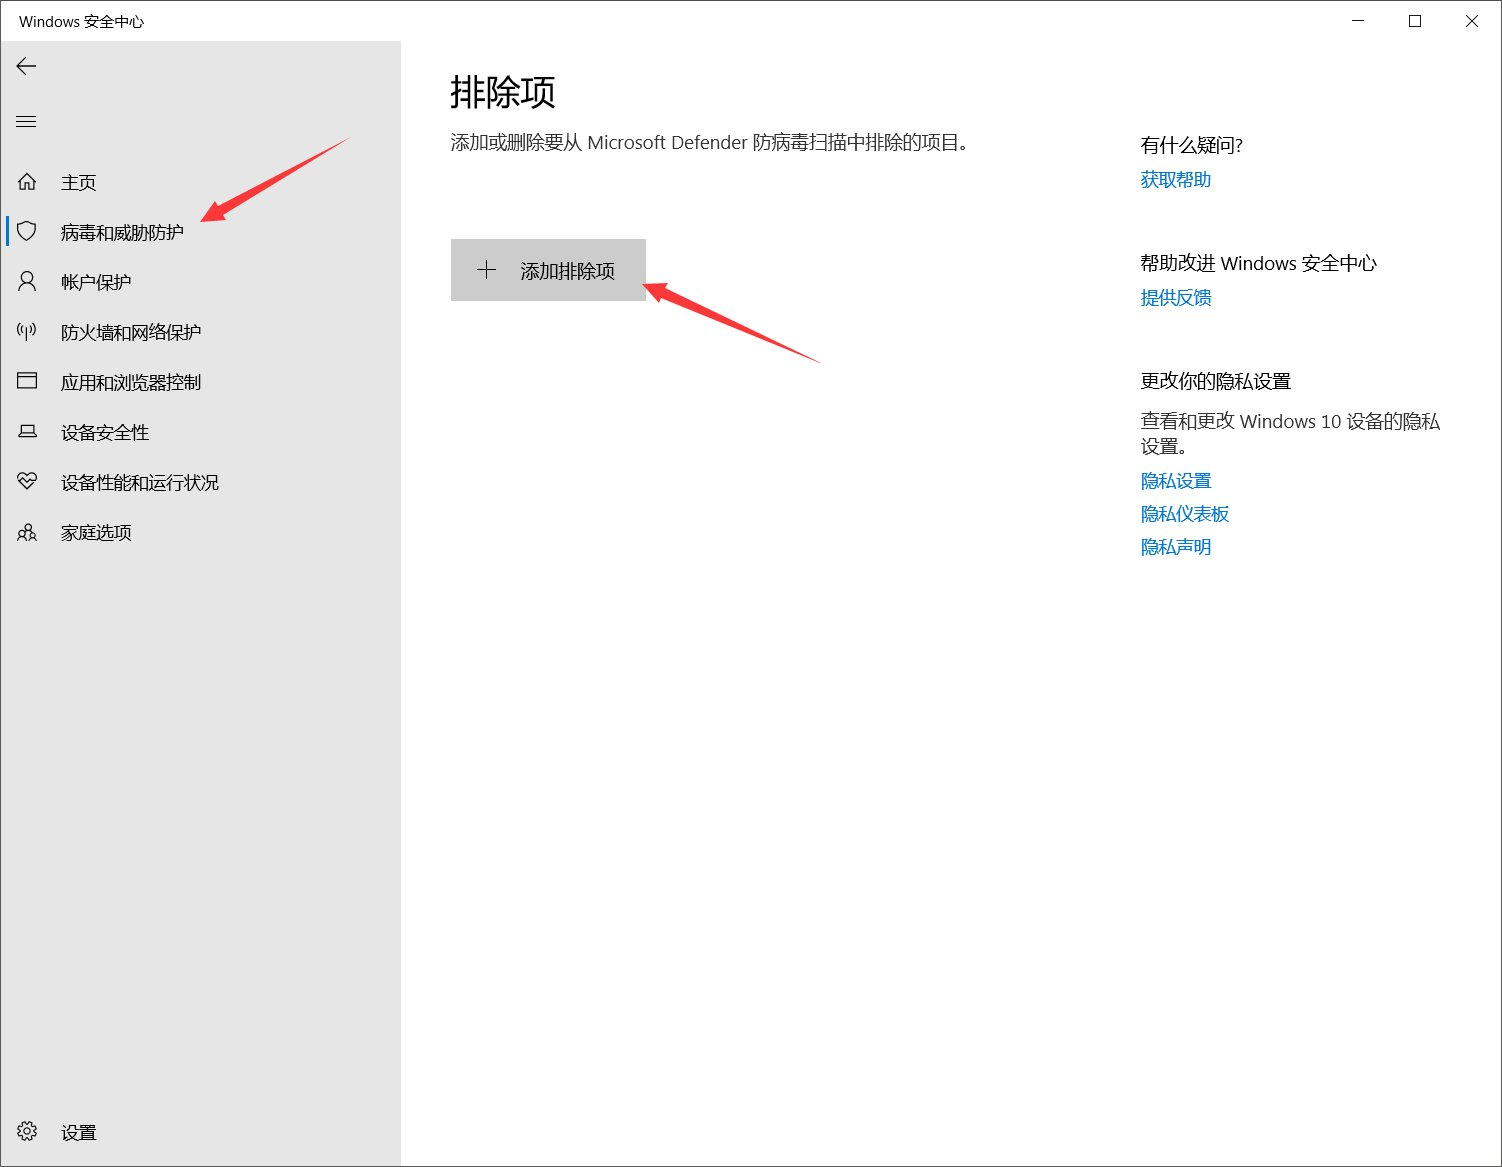Click the home icon for 主页
Viewport: 1502px width, 1167px height.
[27, 182]
